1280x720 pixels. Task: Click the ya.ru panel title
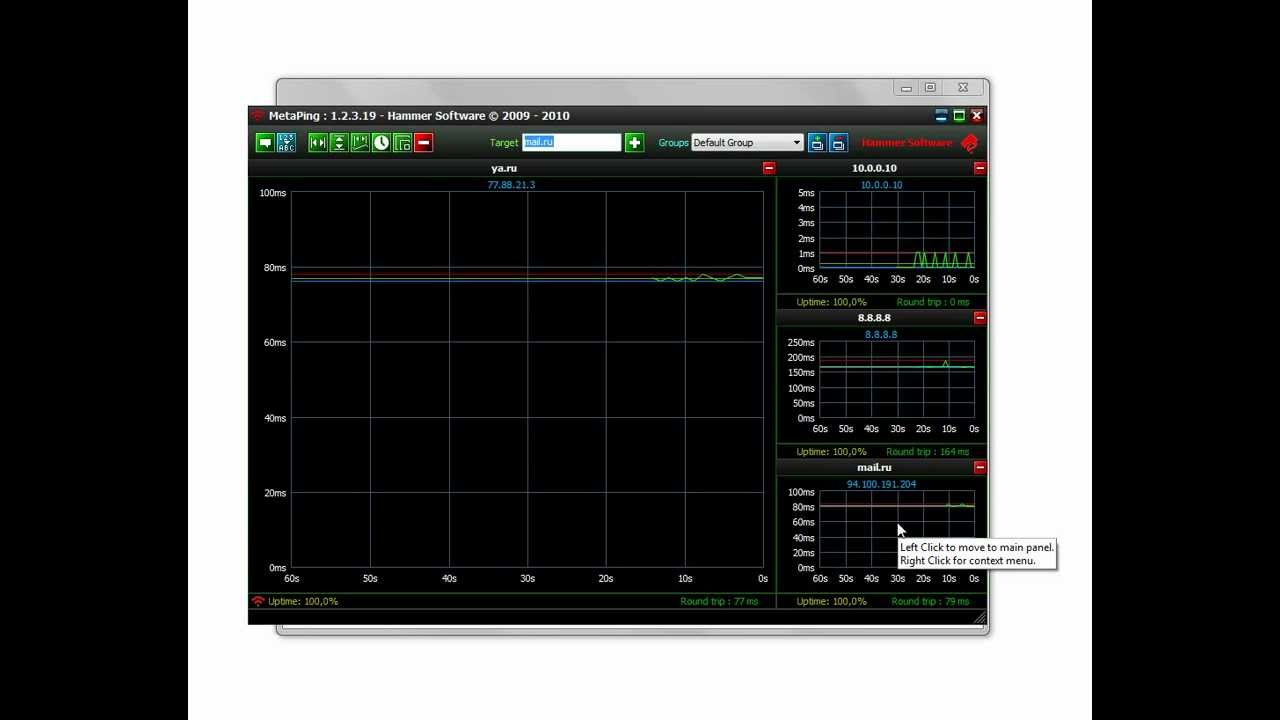[504, 168]
